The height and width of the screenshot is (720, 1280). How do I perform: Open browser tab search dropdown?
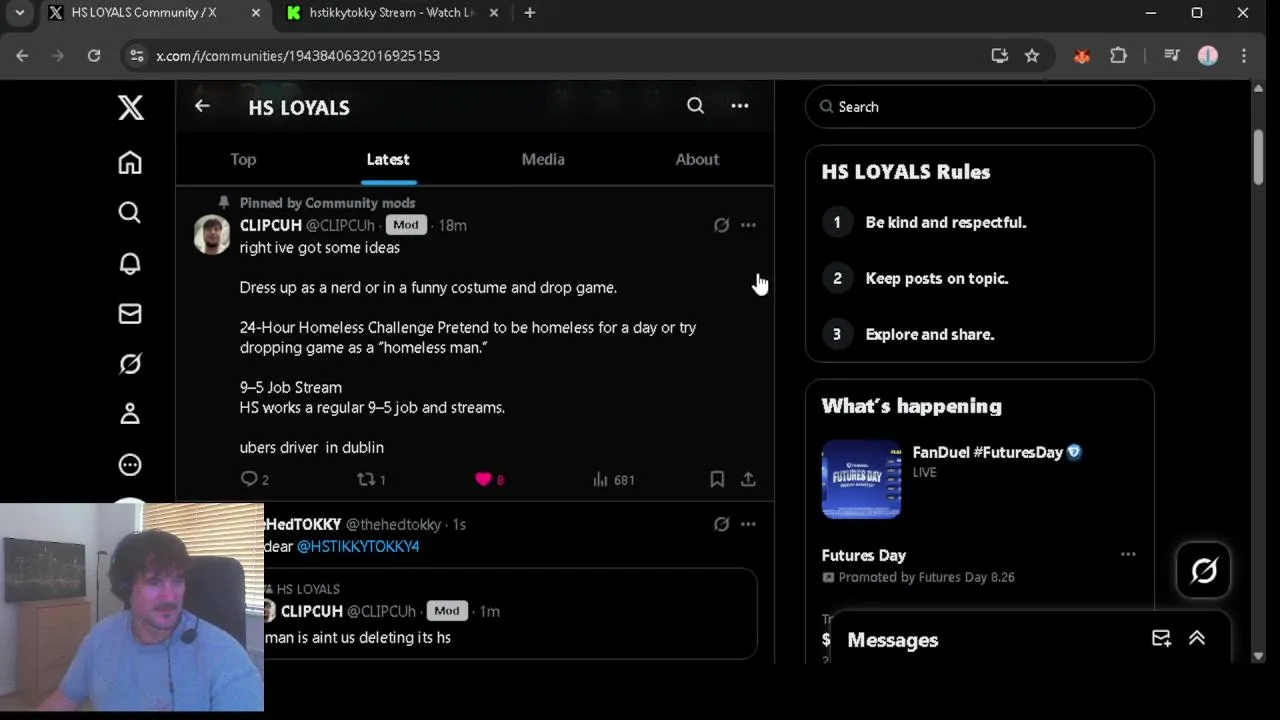[x=19, y=13]
